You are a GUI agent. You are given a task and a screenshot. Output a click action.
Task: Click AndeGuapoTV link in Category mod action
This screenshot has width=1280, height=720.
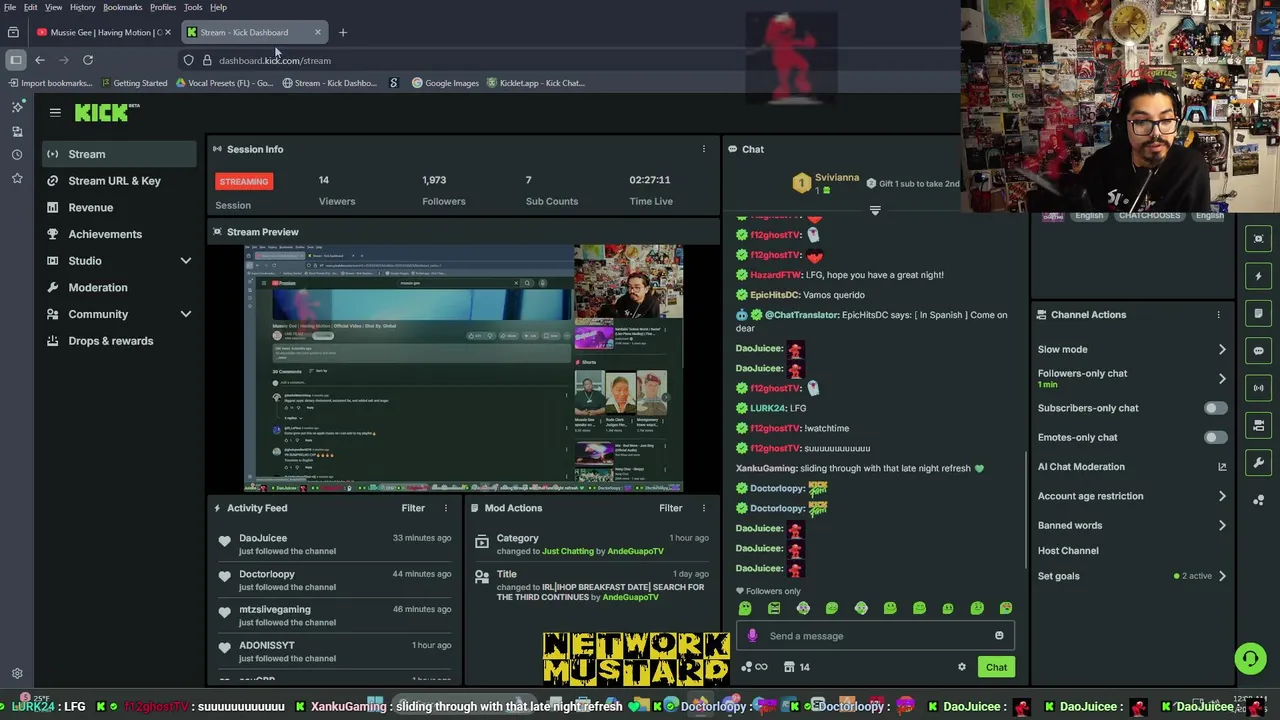coord(635,551)
